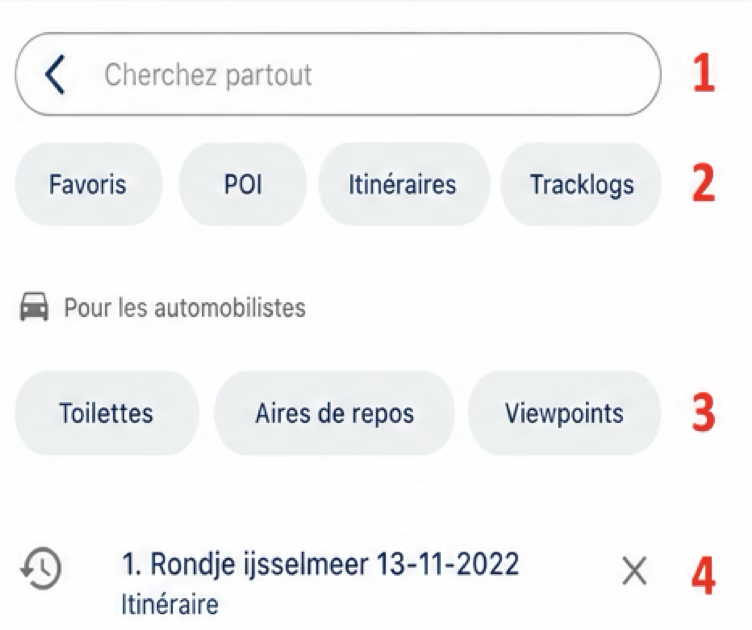Go back using the left chevron arrow
This screenshot has width=752, height=630.
click(55, 74)
